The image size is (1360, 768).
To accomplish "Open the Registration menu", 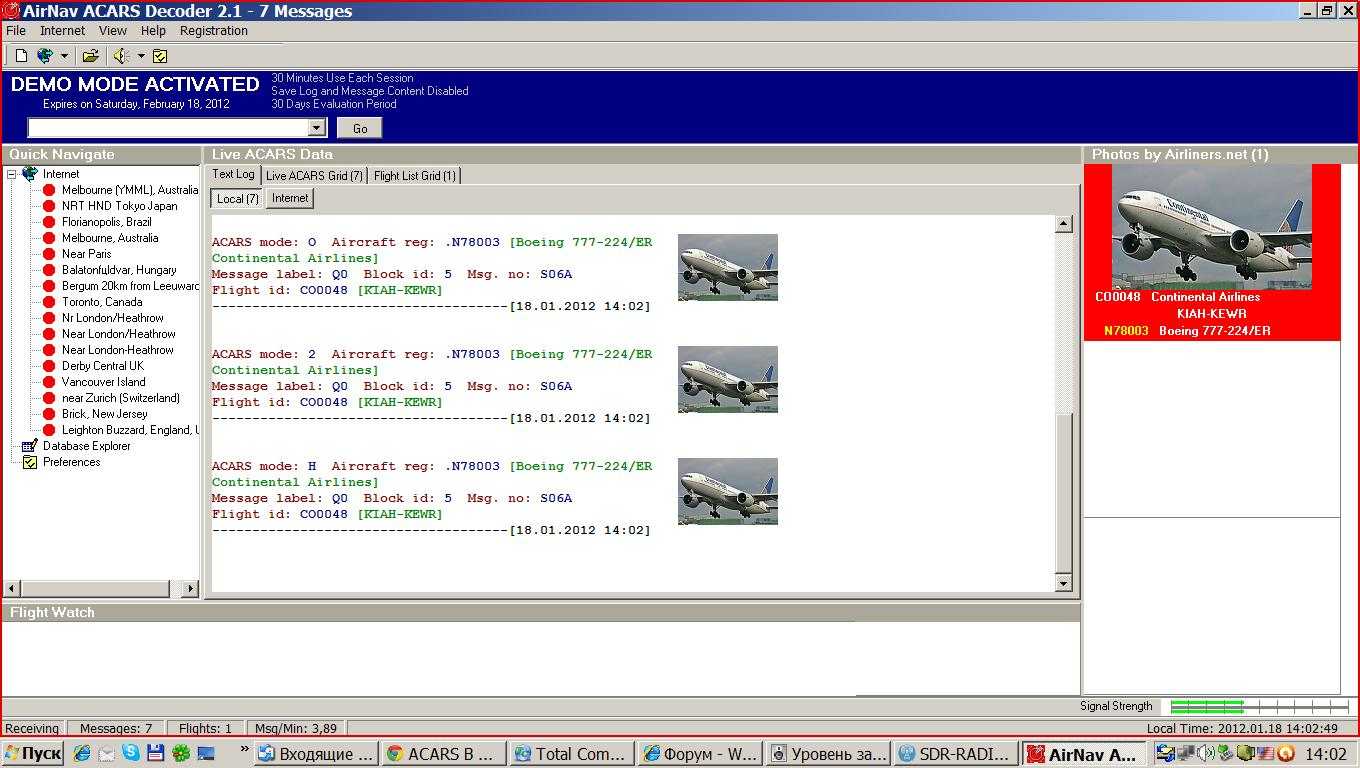I will [x=214, y=31].
